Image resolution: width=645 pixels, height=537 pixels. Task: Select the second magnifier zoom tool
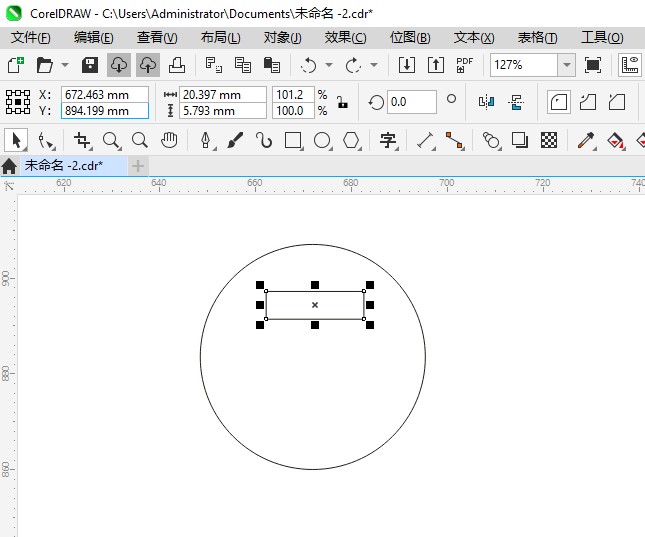(140, 140)
